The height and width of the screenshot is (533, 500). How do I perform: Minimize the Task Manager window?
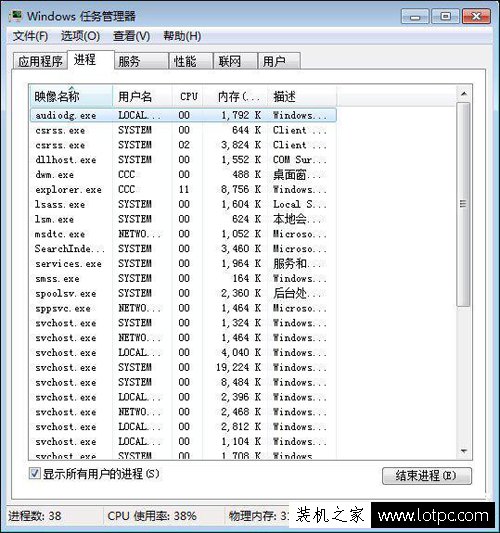(415, 16)
